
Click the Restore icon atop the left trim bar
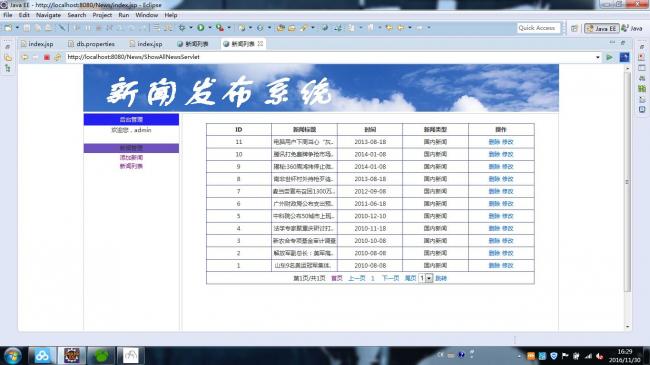point(7,46)
